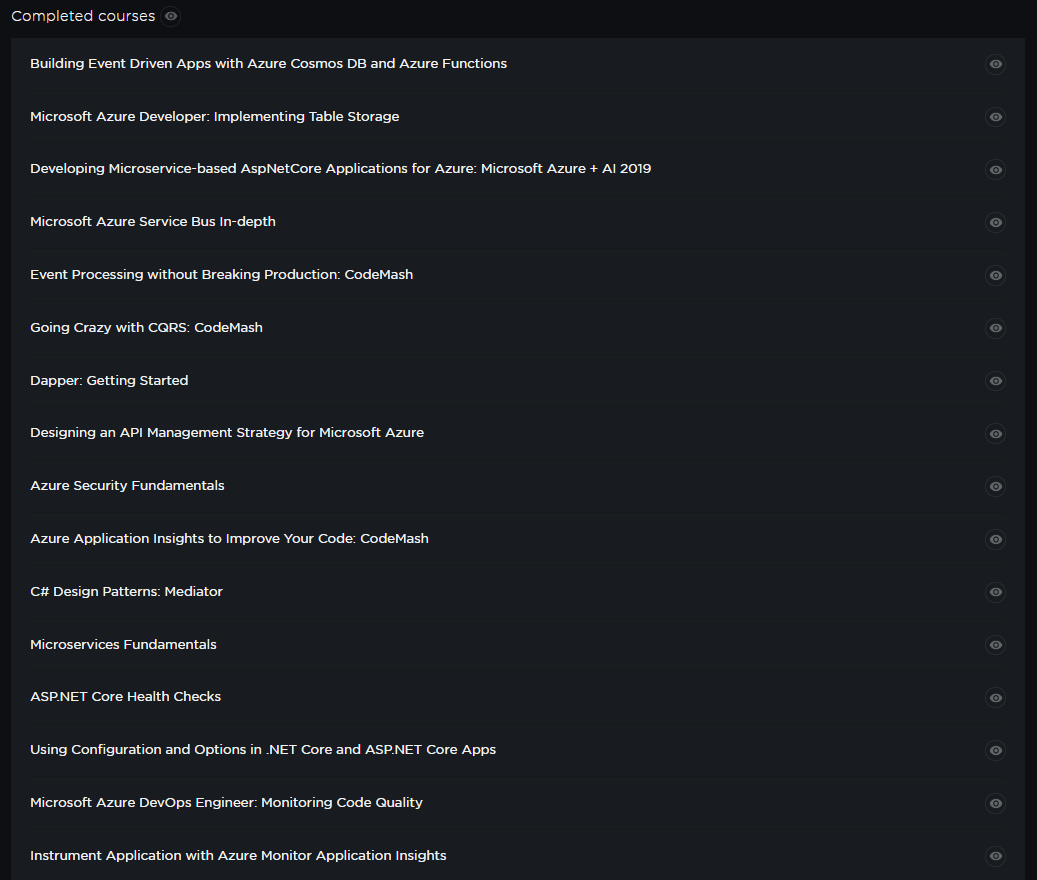Toggle eye icon for ASP.NET Core Health Checks
This screenshot has width=1037, height=880.
[995, 698]
